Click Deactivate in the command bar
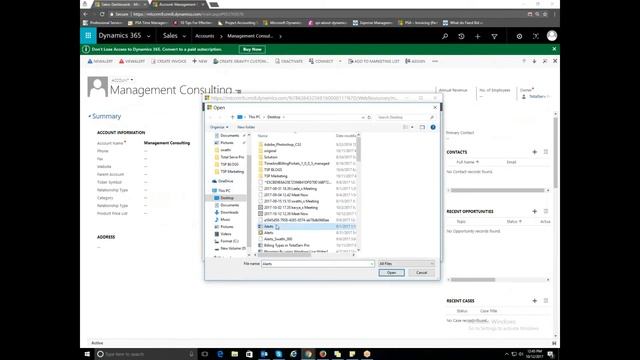 point(289,61)
